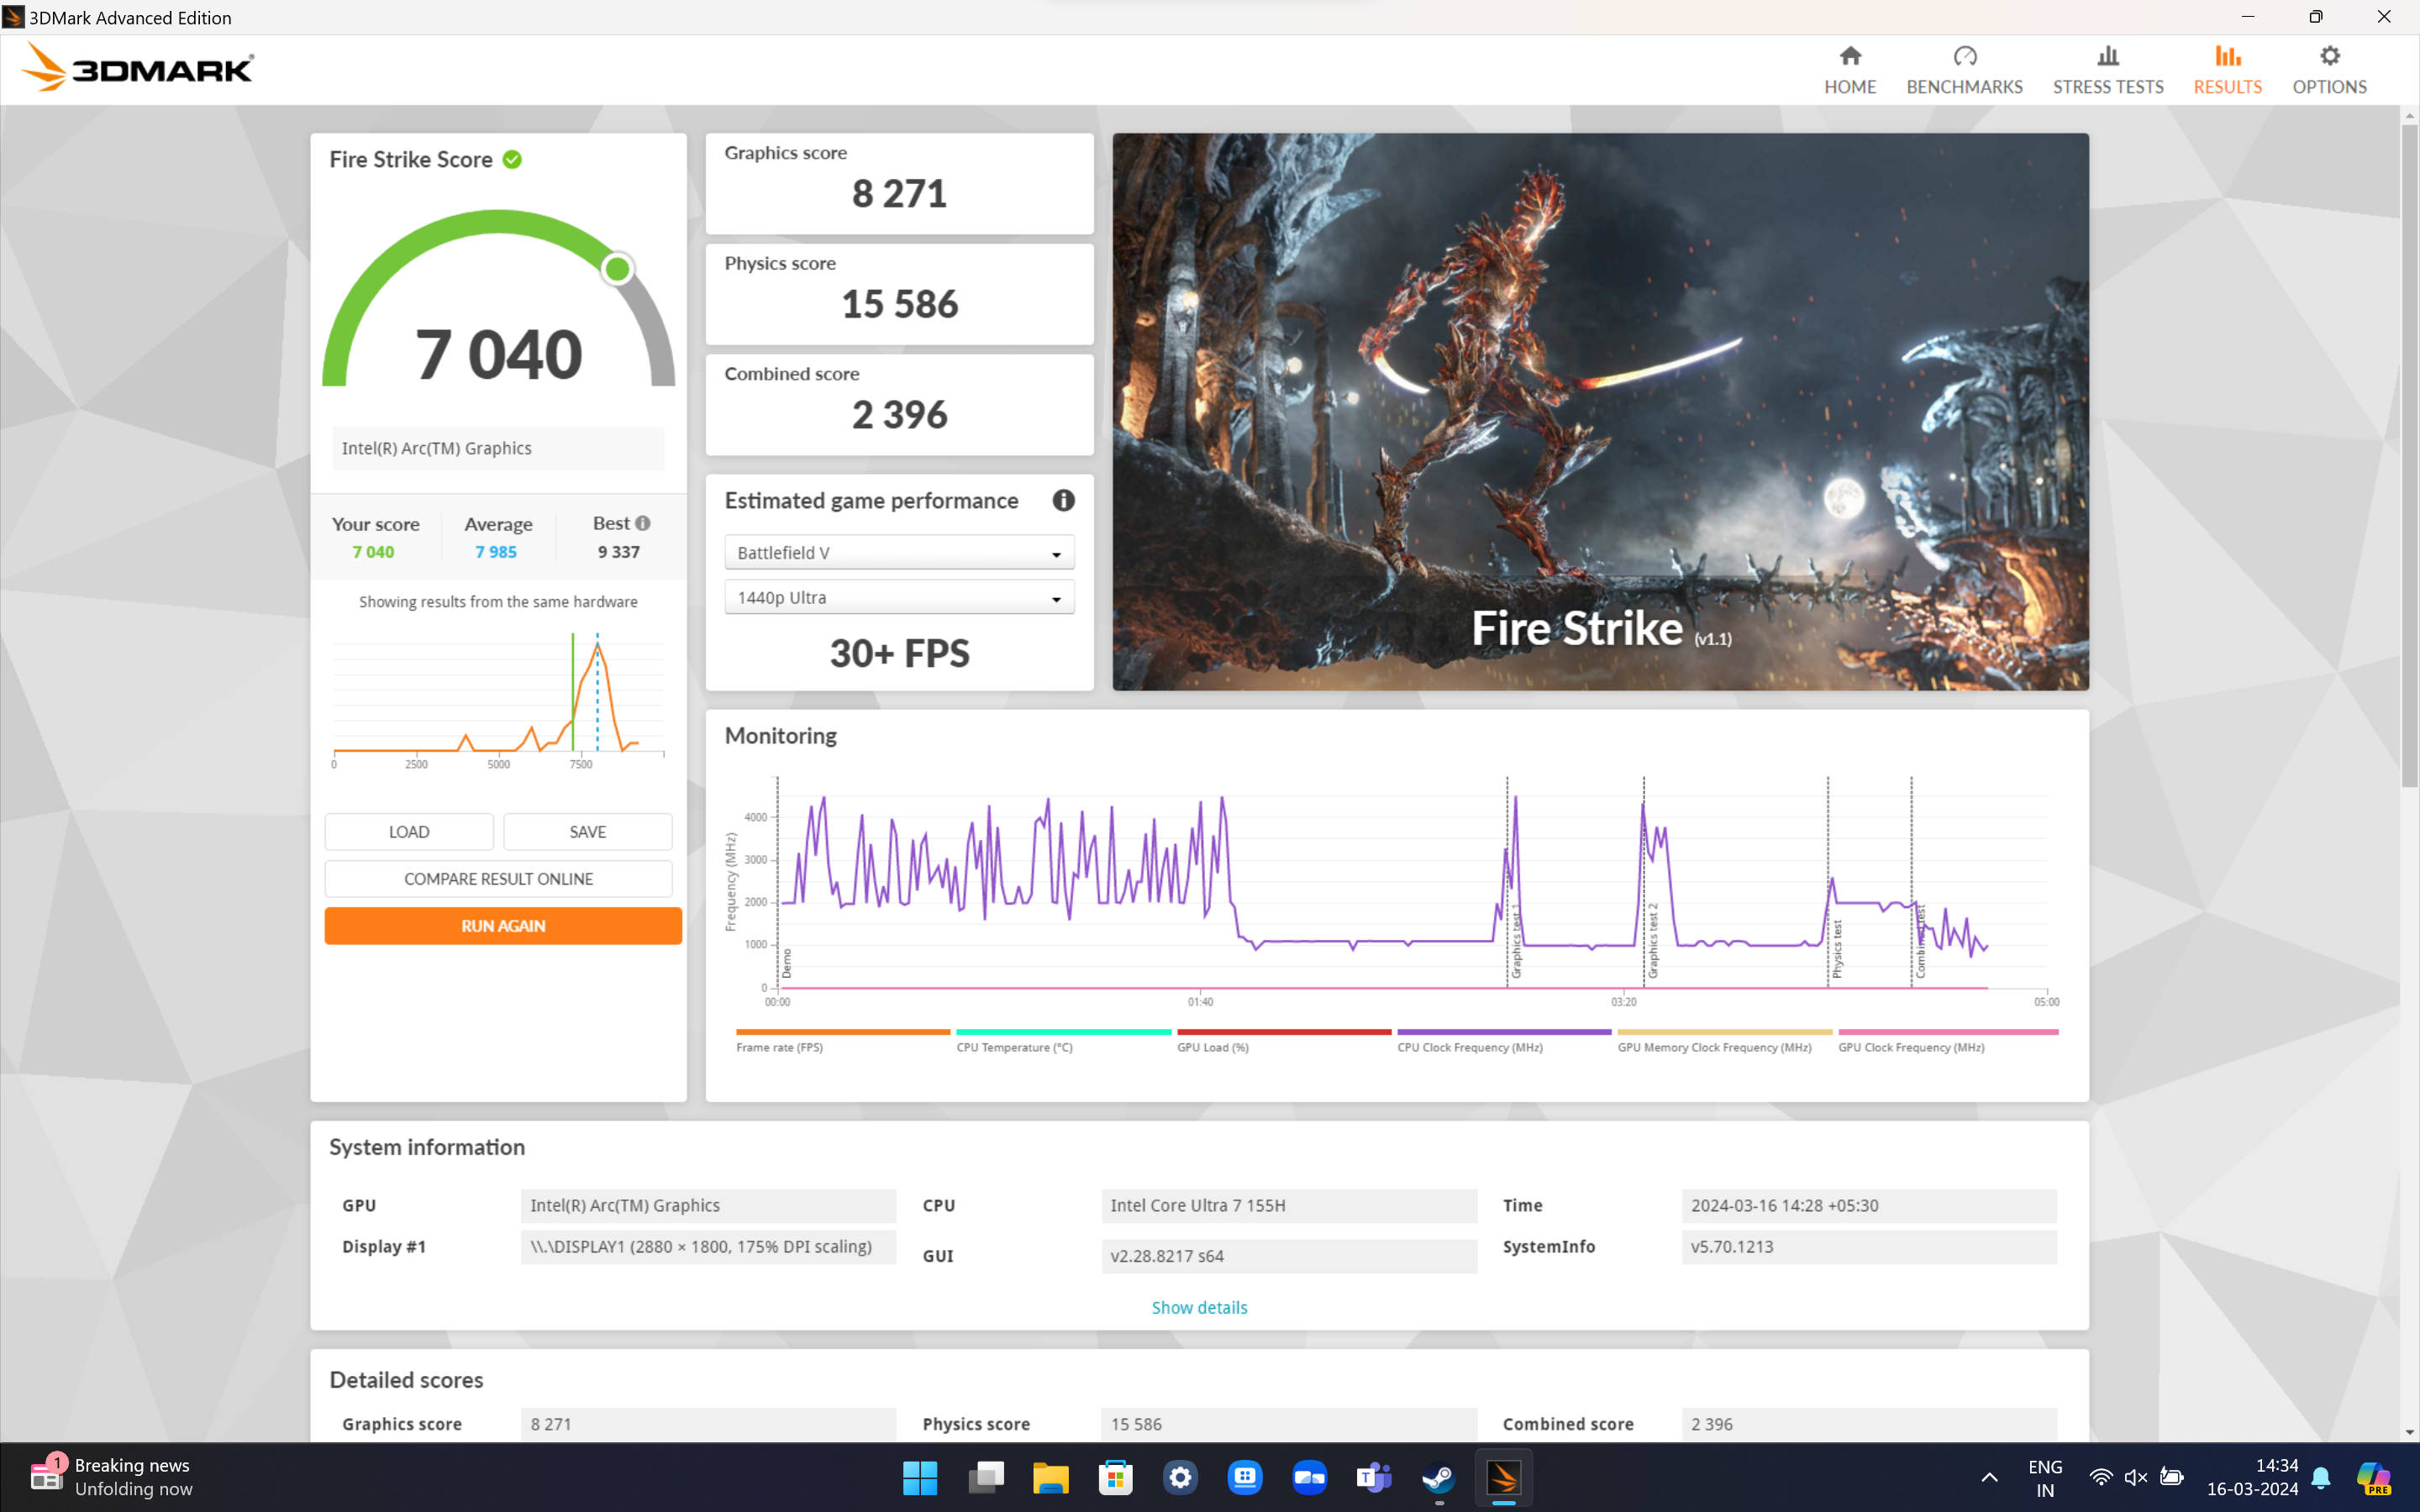Open Microsoft Store from taskbar

[x=1115, y=1477]
